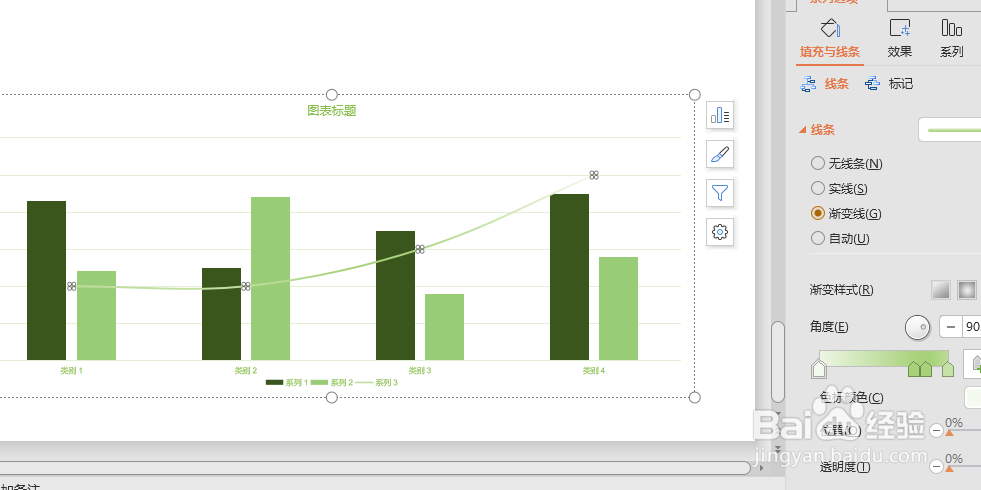Image resolution: width=981 pixels, height=490 pixels.
Task: Click the chart's top center resize handle
Action: pyautogui.click(x=332, y=94)
